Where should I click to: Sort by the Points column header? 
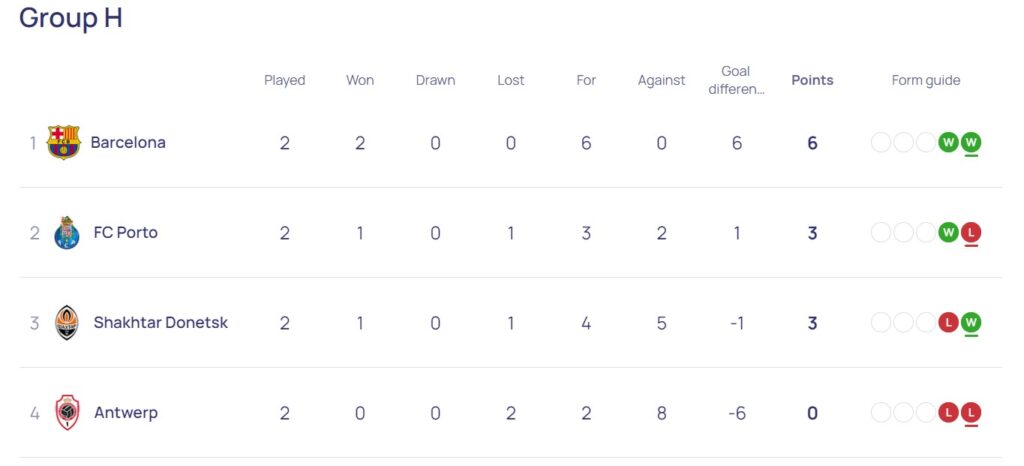(812, 80)
